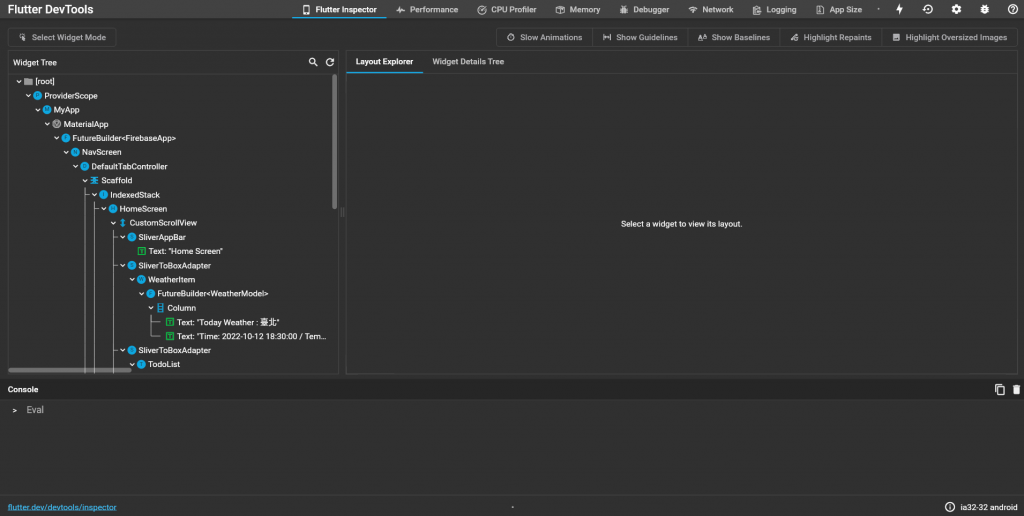Viewport: 1024px width, 516px height.
Task: Collapse the WeatherItem node
Action: pos(132,280)
